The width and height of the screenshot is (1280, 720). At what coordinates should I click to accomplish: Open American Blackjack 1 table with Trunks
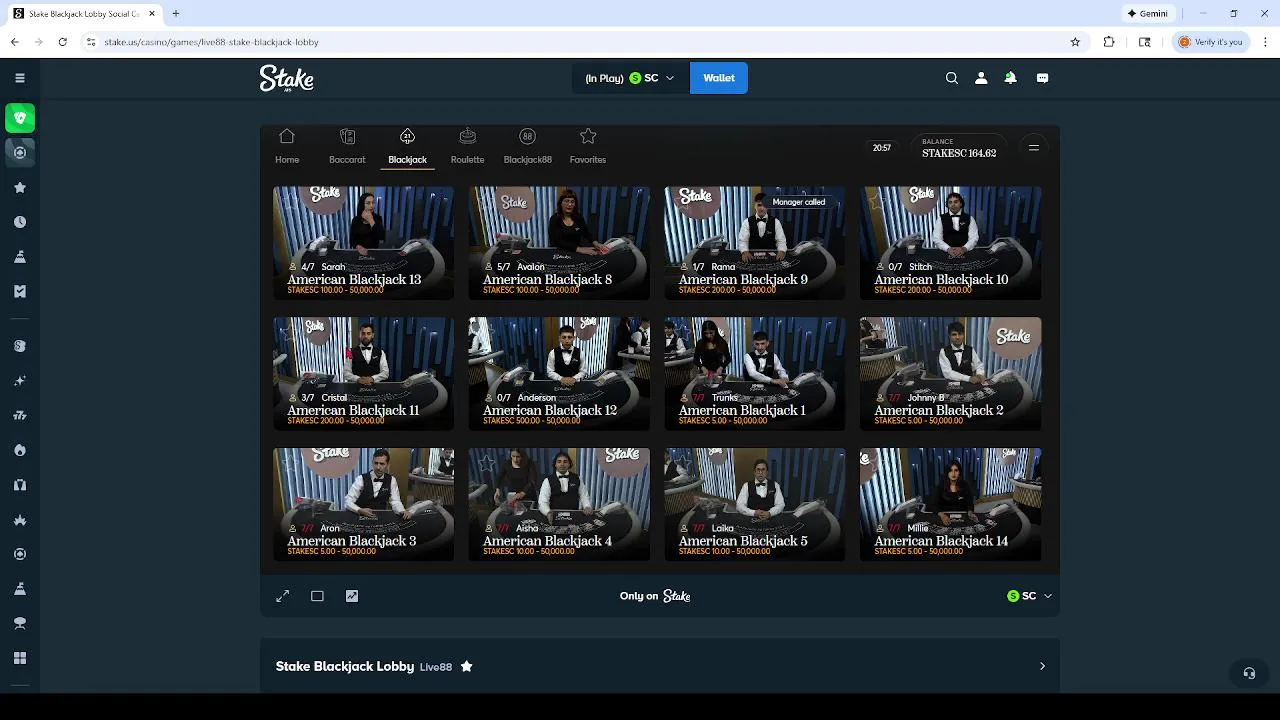pyautogui.click(x=755, y=374)
